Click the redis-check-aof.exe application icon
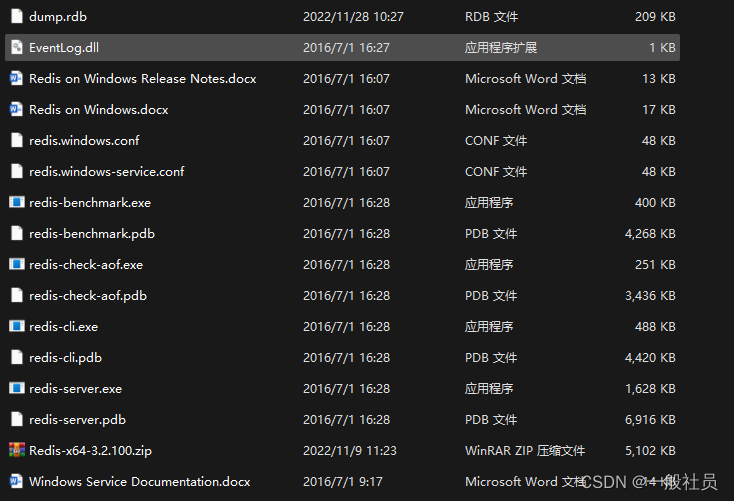This screenshot has width=734, height=501. pyautogui.click(x=16, y=264)
